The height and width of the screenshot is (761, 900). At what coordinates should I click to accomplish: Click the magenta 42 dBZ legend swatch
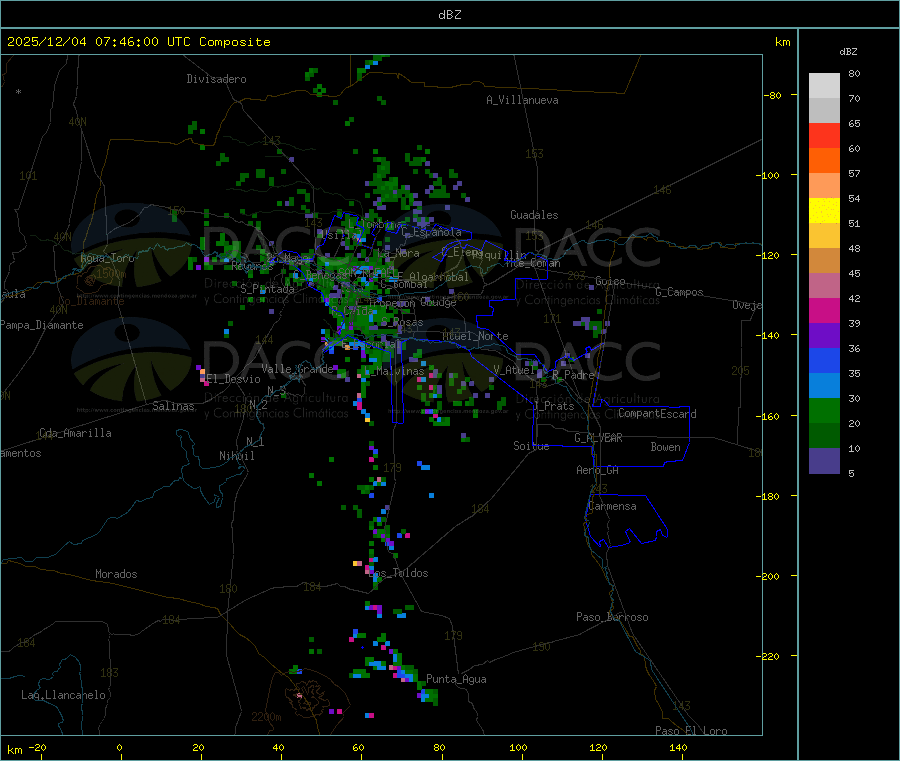click(824, 310)
